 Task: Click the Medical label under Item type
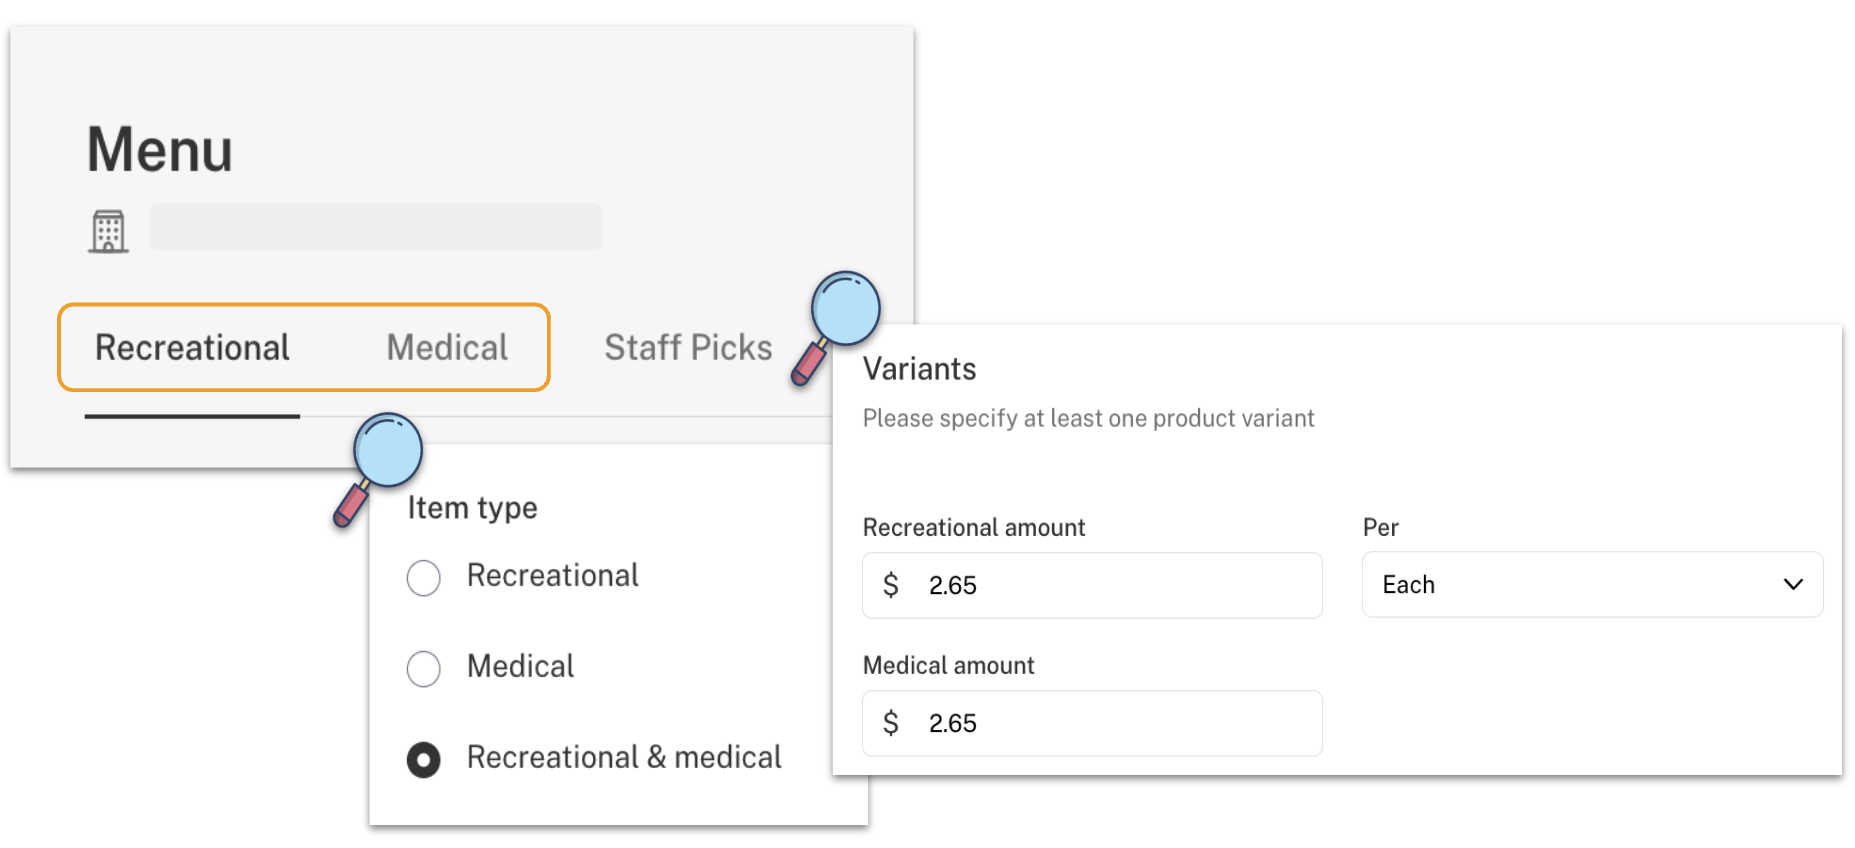point(520,666)
